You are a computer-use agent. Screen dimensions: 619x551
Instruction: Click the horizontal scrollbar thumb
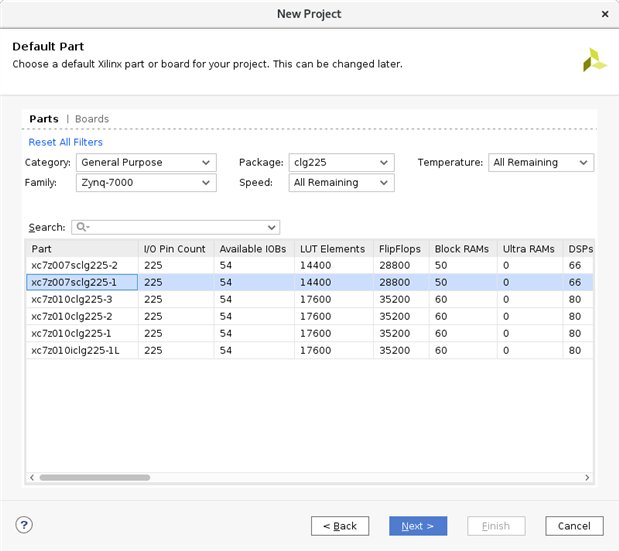pyautogui.click(x=95, y=478)
